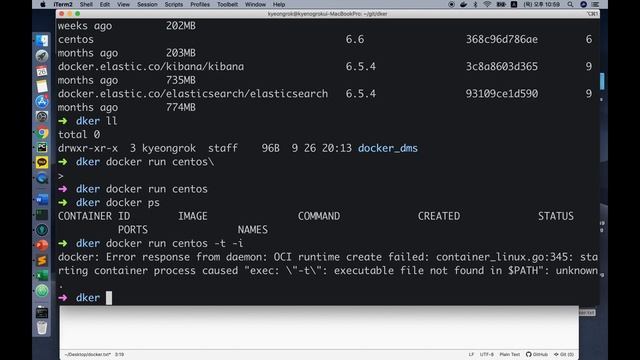Click the UTF-8 encoding selector
This screenshot has height=360, width=640.
(x=487, y=355)
